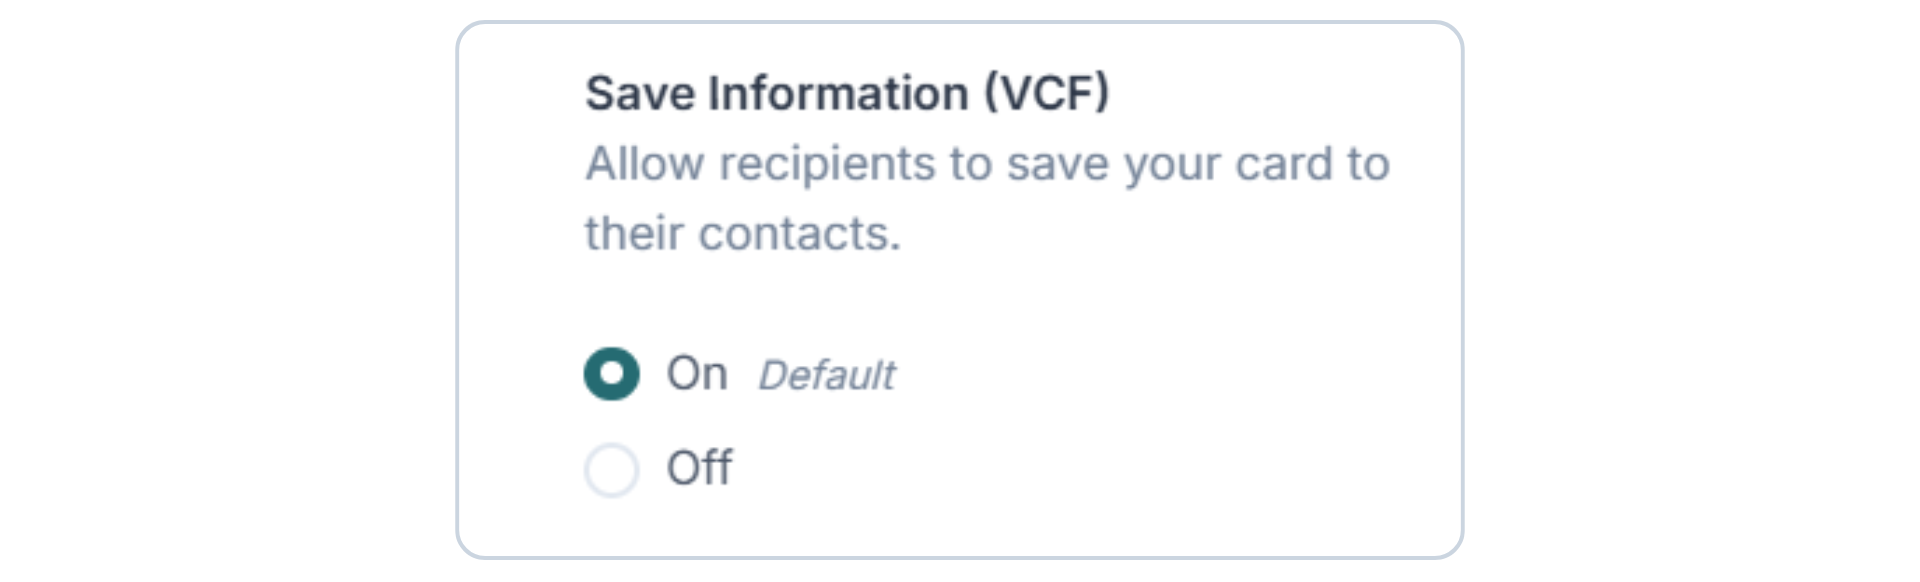Click the Off label text
This screenshot has height=582, width=1920.
click(x=700, y=465)
